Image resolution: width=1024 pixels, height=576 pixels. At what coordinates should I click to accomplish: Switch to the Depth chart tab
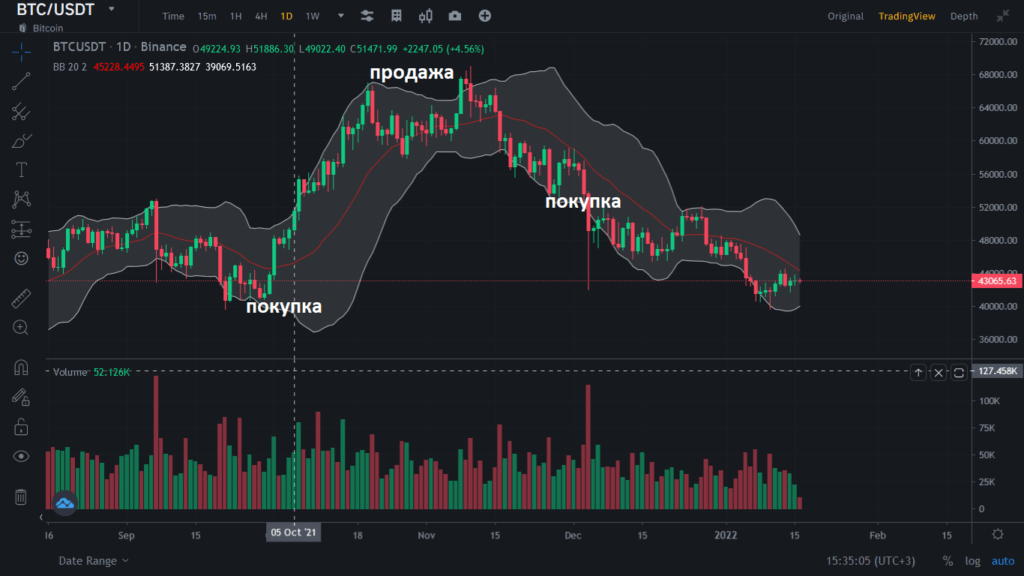pyautogui.click(x=964, y=16)
